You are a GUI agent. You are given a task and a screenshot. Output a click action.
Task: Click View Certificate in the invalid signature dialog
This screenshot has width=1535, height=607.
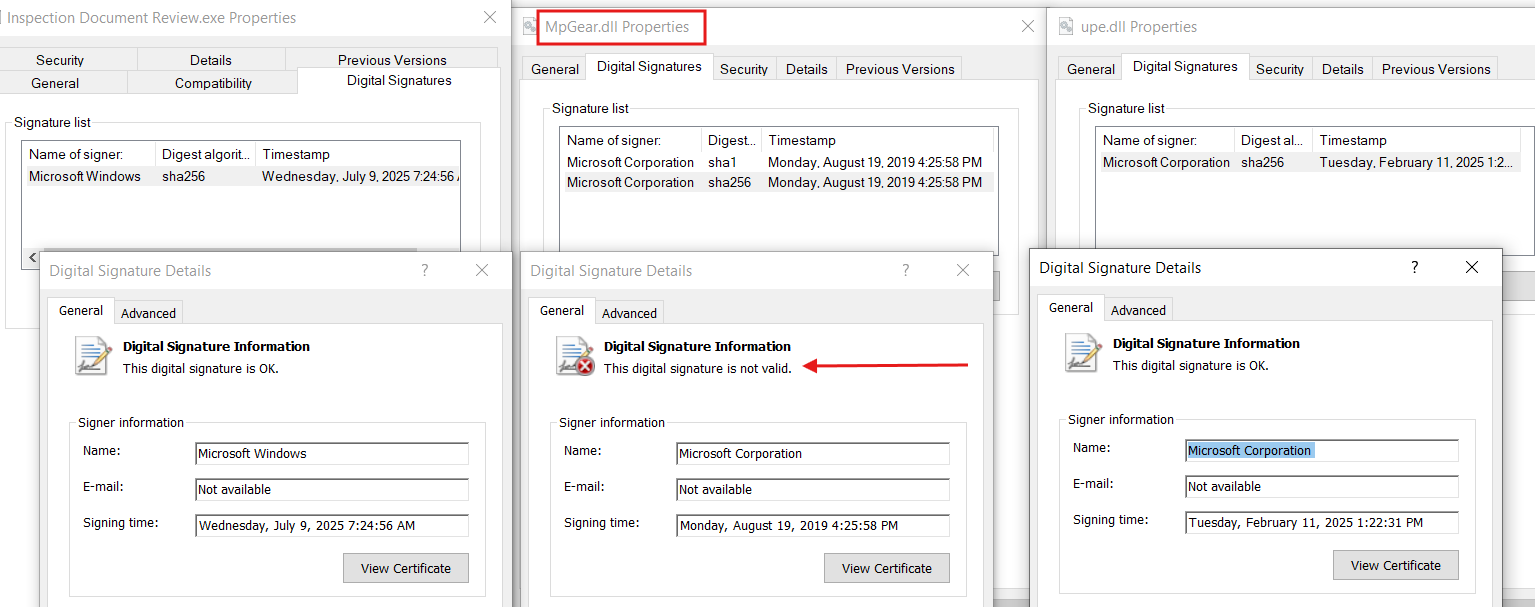point(886,568)
